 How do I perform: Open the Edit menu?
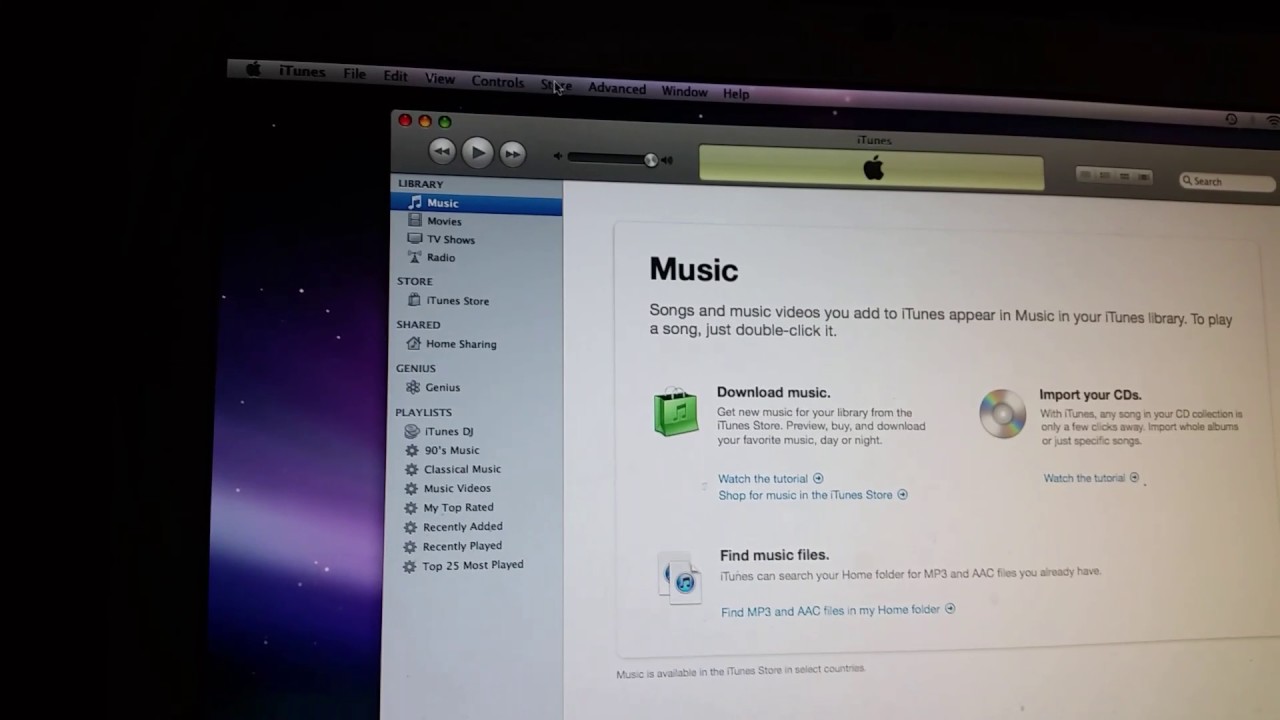pos(396,76)
